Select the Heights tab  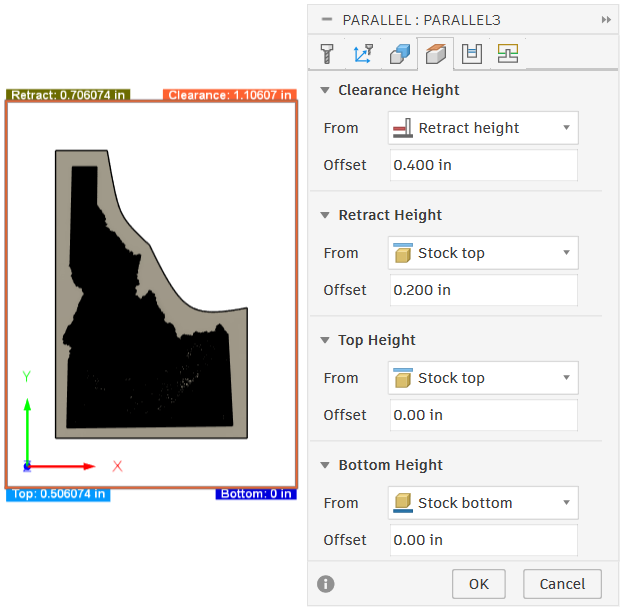coord(436,54)
